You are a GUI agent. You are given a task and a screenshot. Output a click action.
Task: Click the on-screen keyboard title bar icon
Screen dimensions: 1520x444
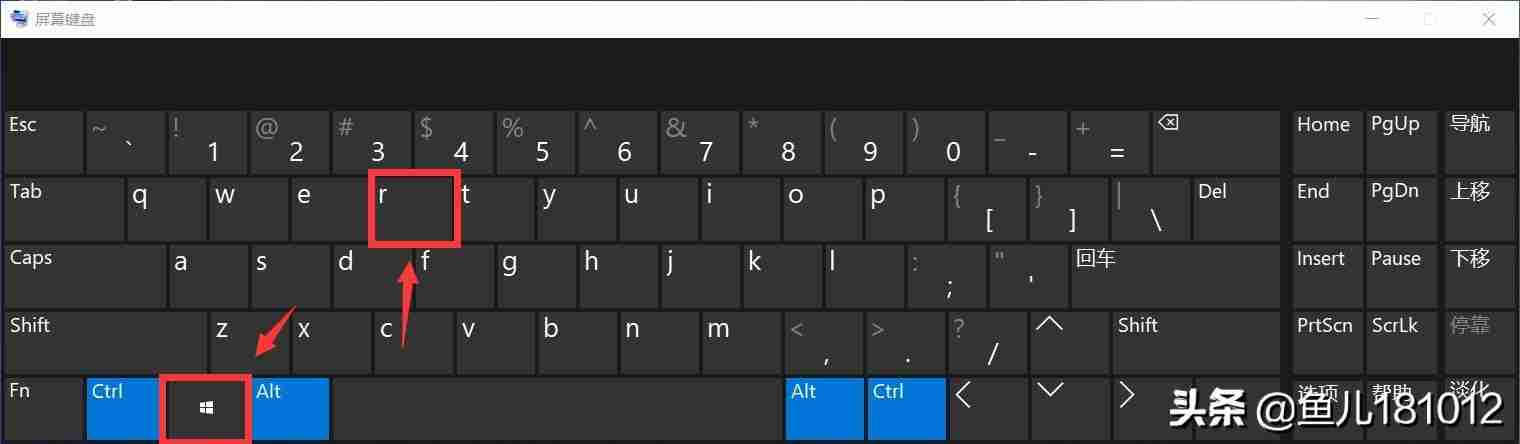19,18
